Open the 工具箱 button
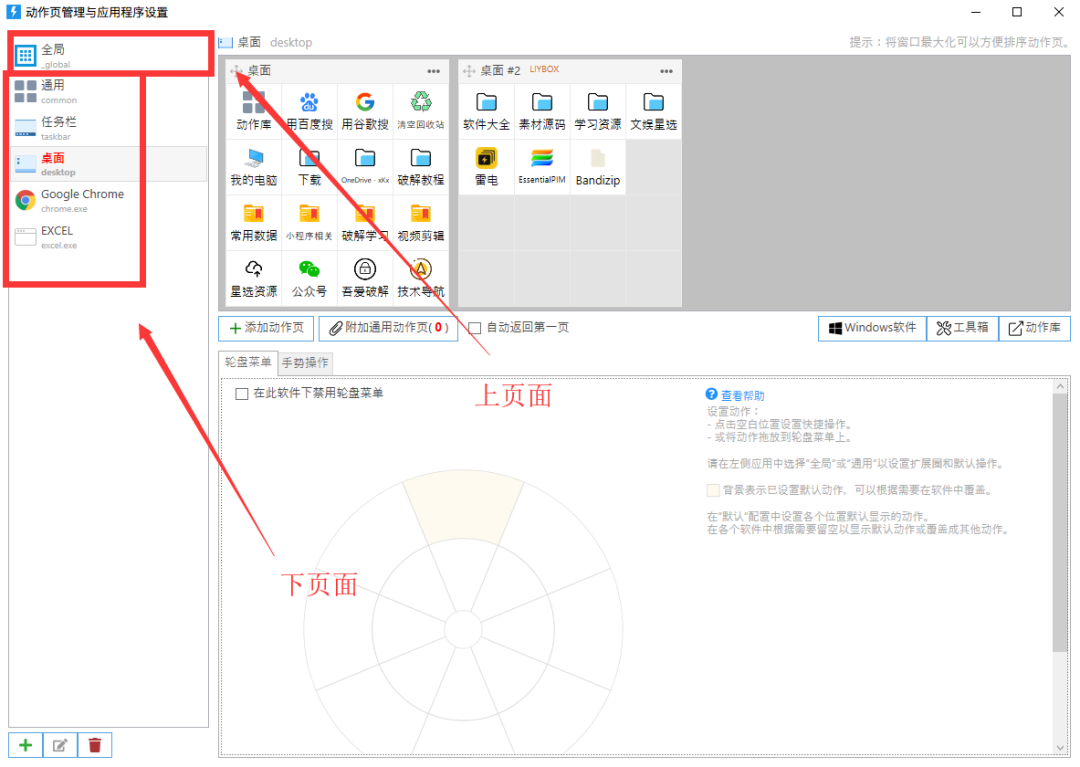Screen dimensions: 1080x767 point(963,328)
